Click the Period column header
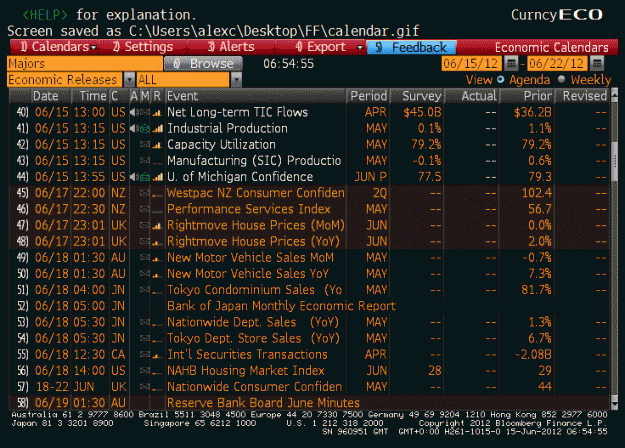 tap(368, 96)
